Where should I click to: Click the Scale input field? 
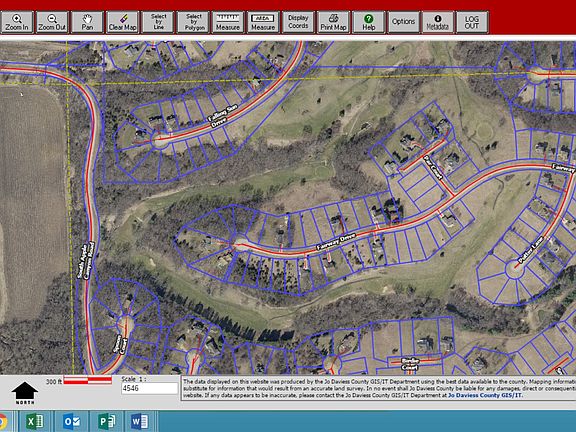click(149, 388)
